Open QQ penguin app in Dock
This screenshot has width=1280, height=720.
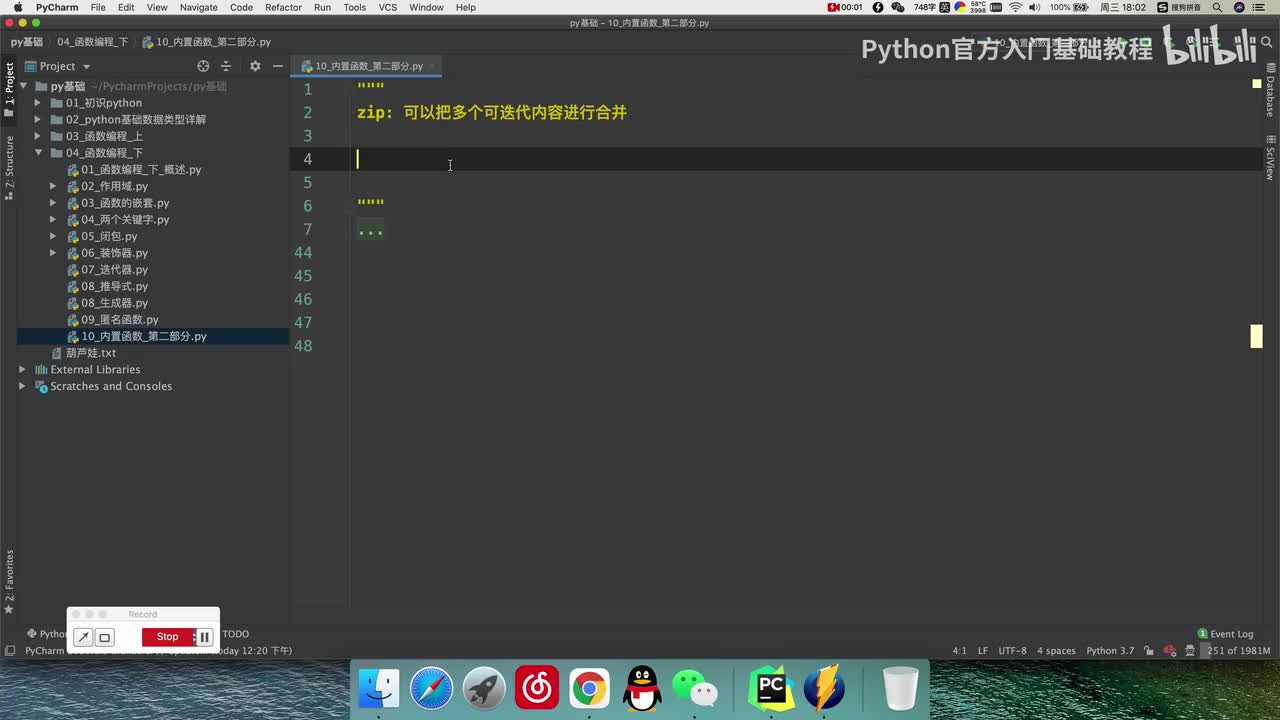[x=642, y=689]
